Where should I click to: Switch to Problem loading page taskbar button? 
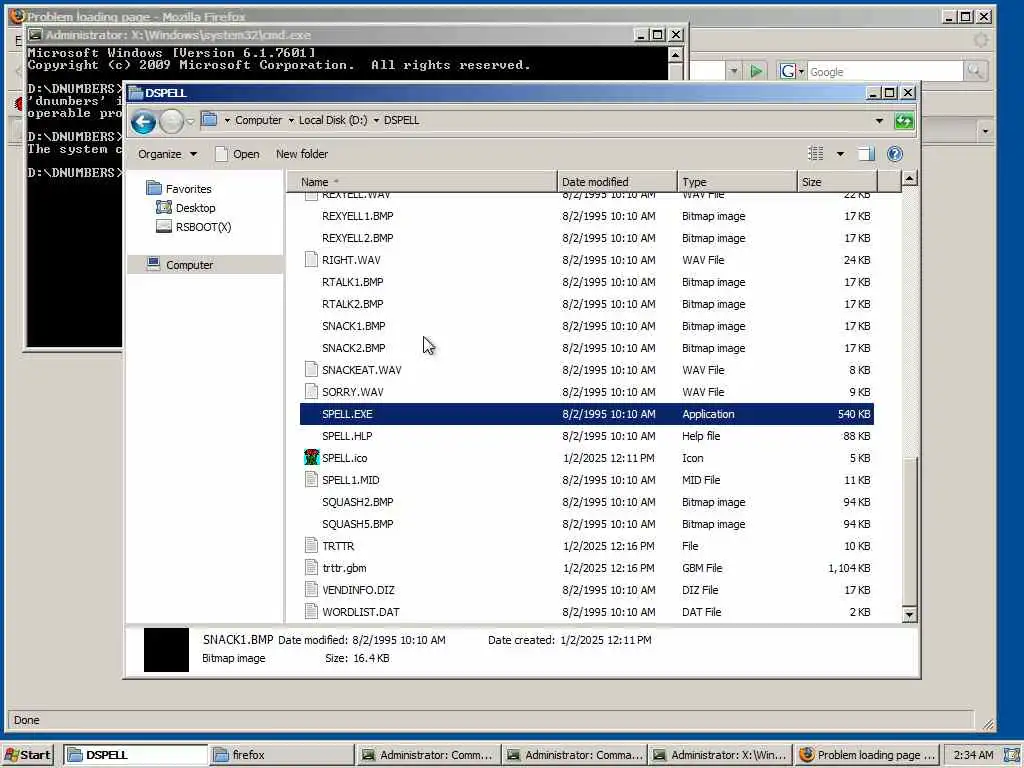[867, 755]
